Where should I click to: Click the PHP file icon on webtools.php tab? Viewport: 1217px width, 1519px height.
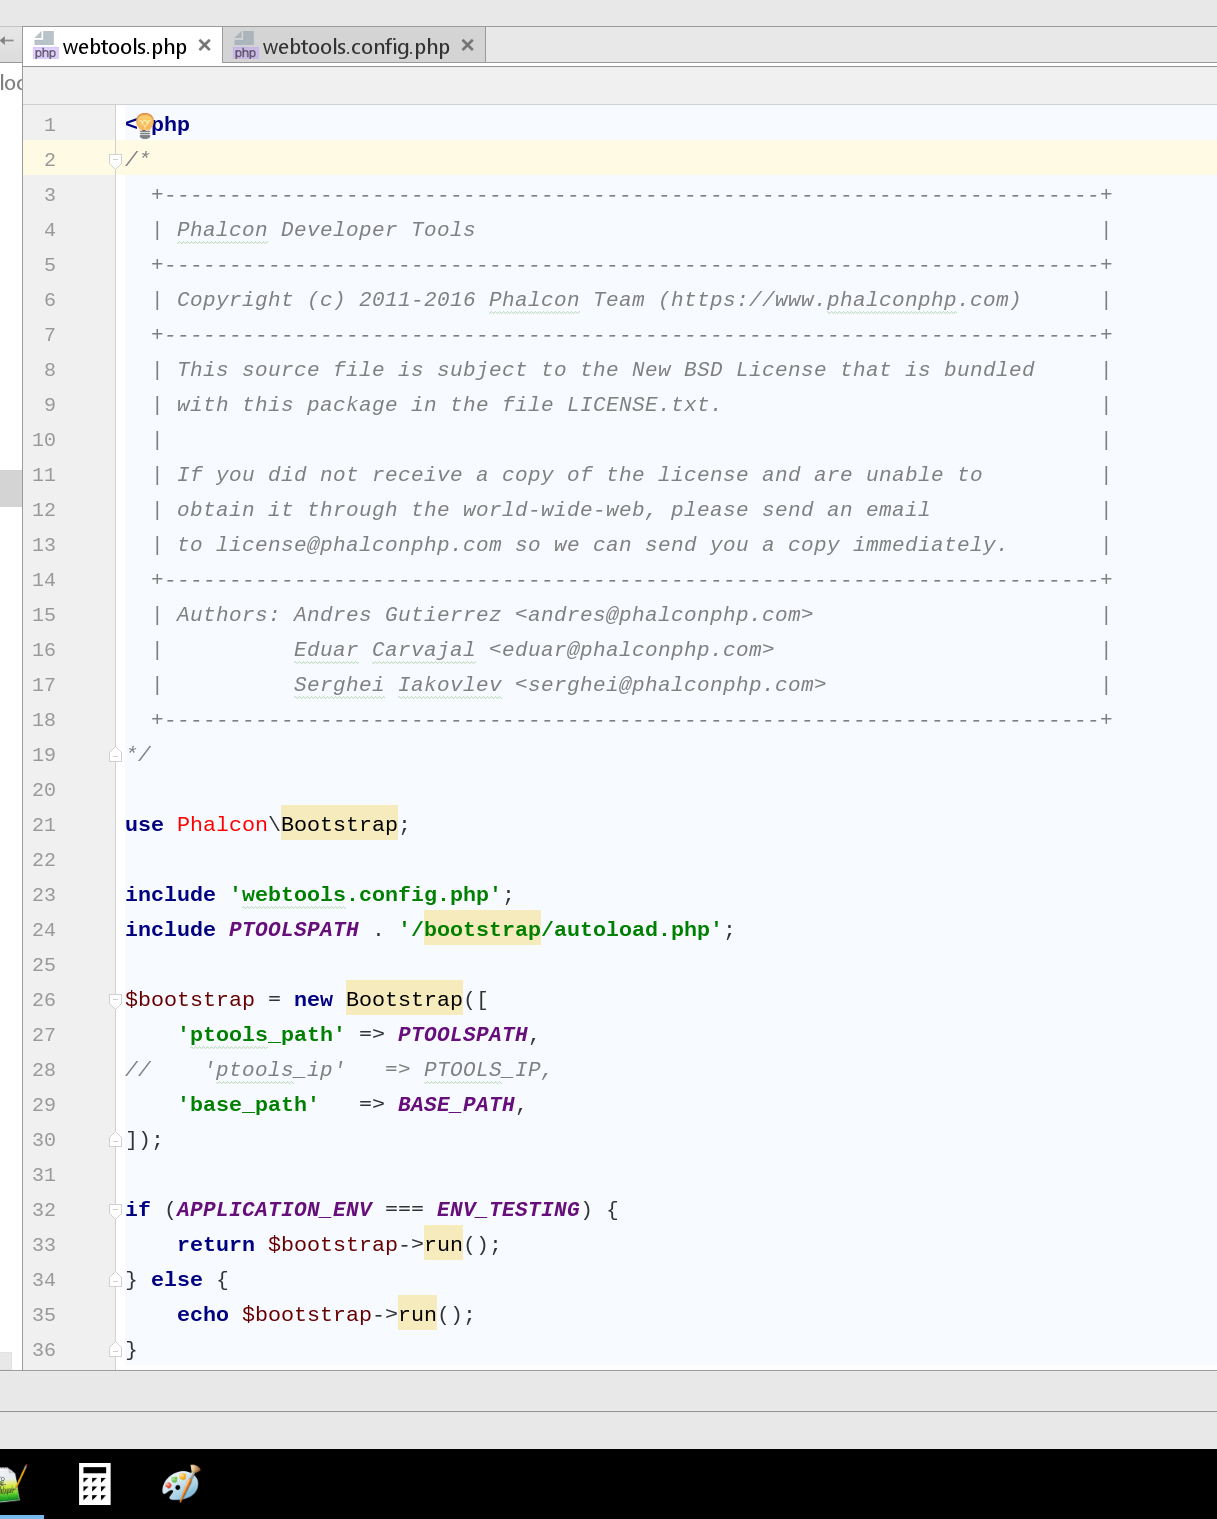pyautogui.click(x=45, y=46)
